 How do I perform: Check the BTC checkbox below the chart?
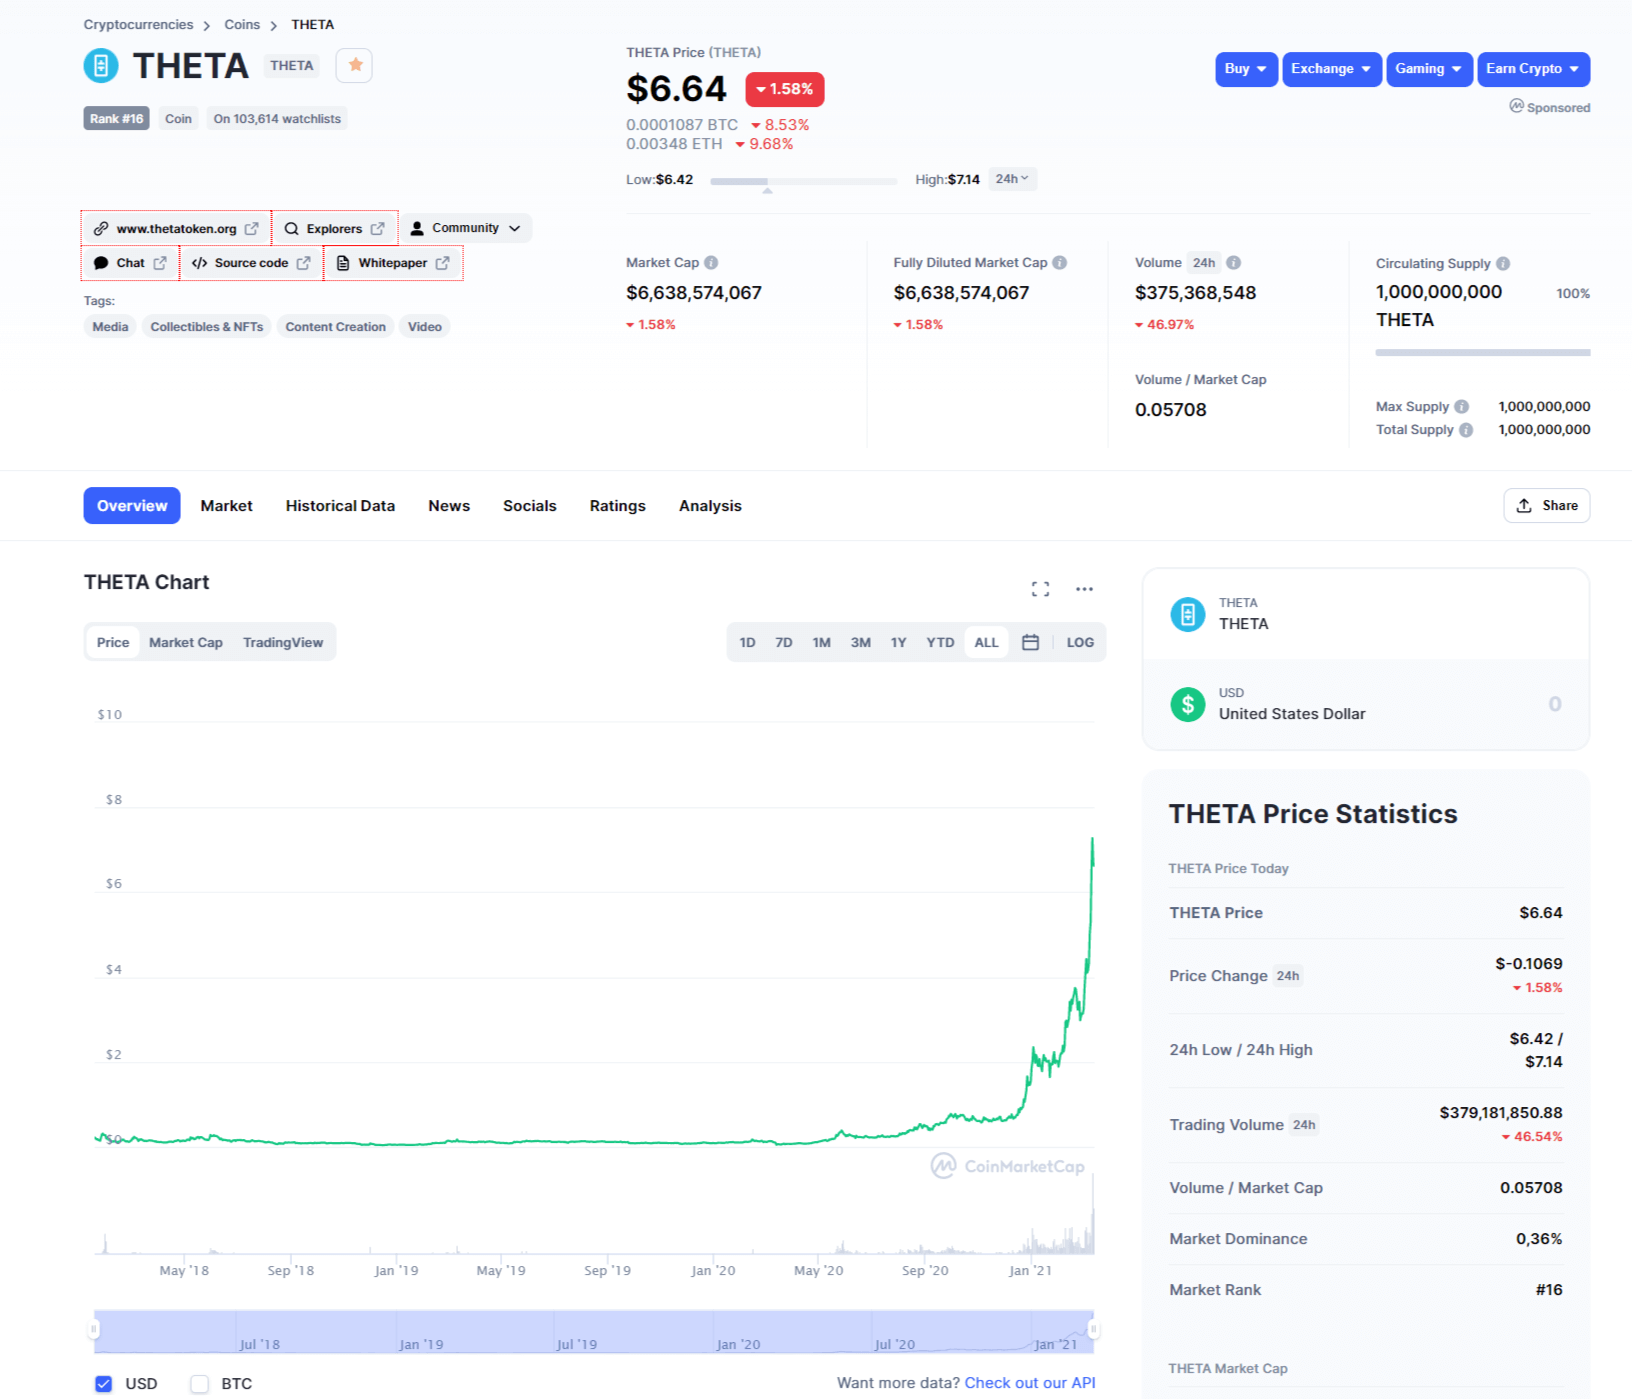point(200,1384)
